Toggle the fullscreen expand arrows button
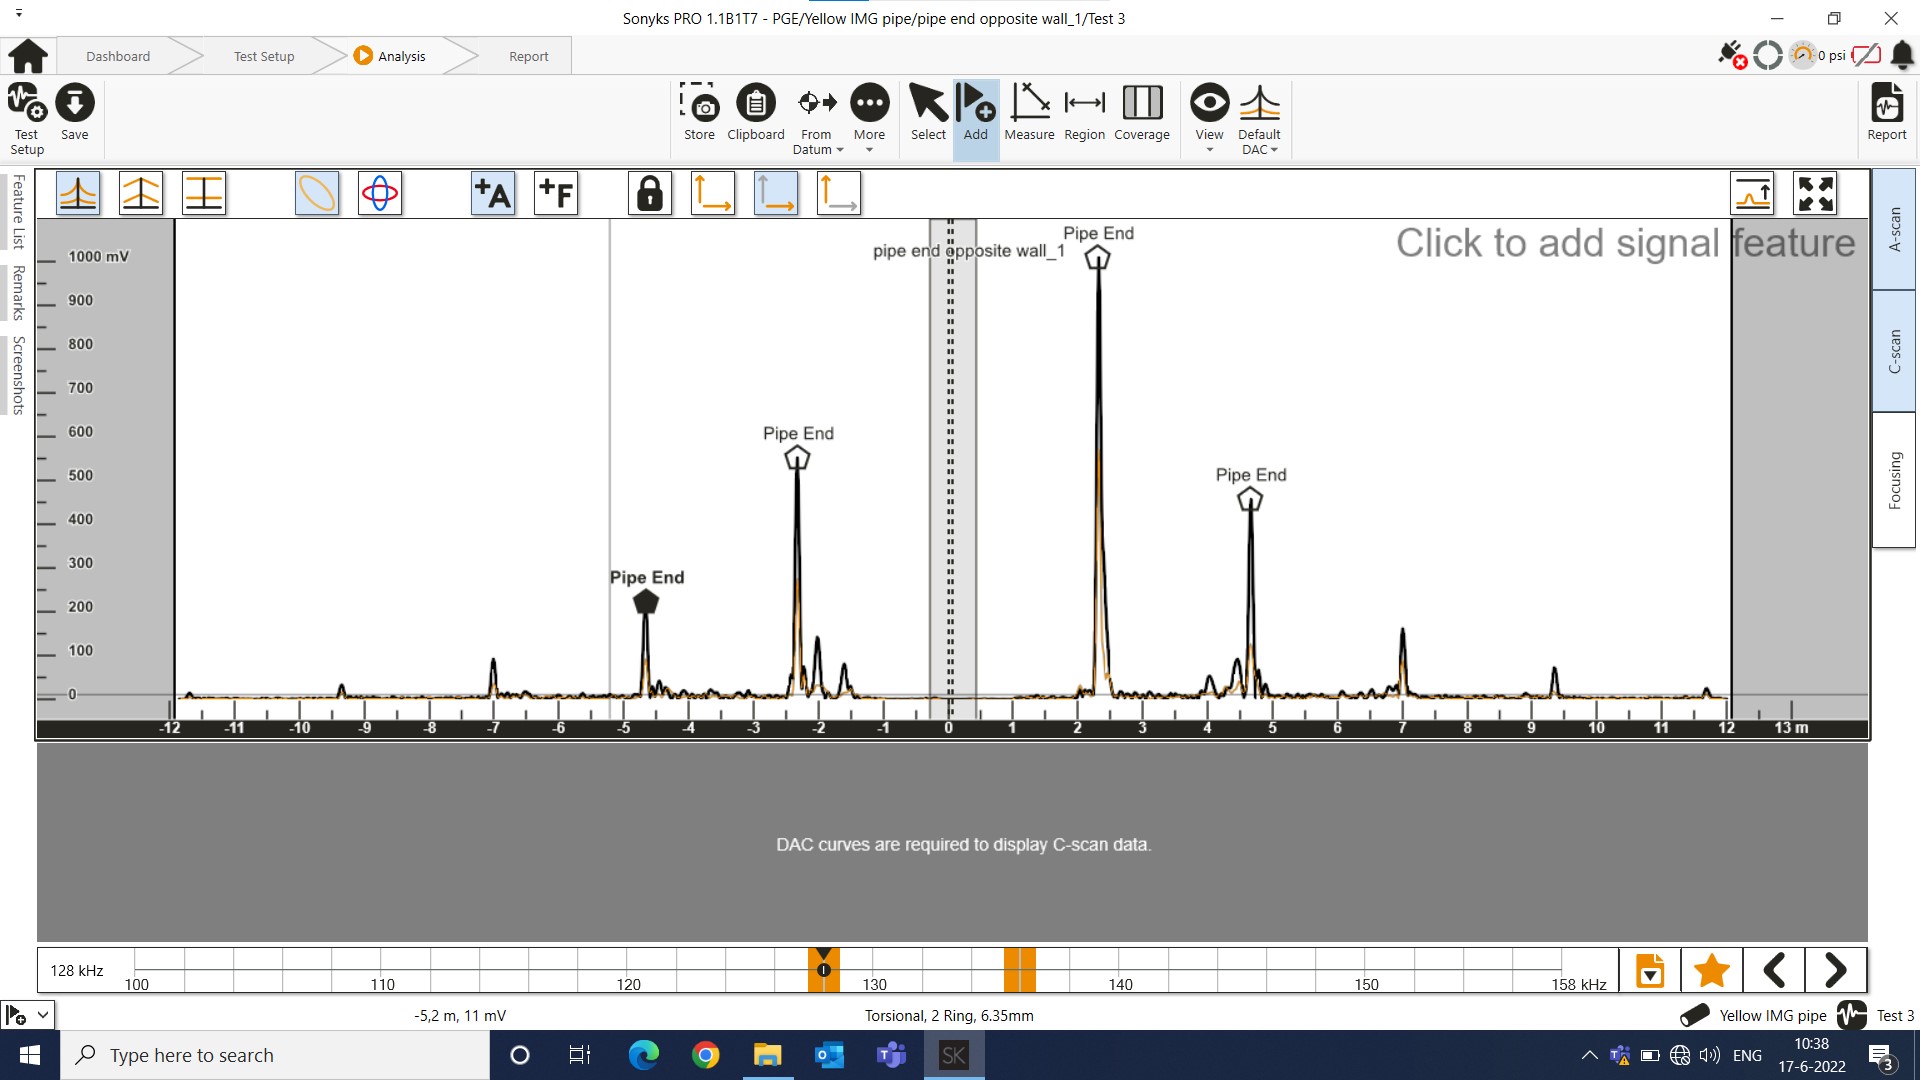This screenshot has height=1080, width=1920. pyautogui.click(x=1815, y=193)
